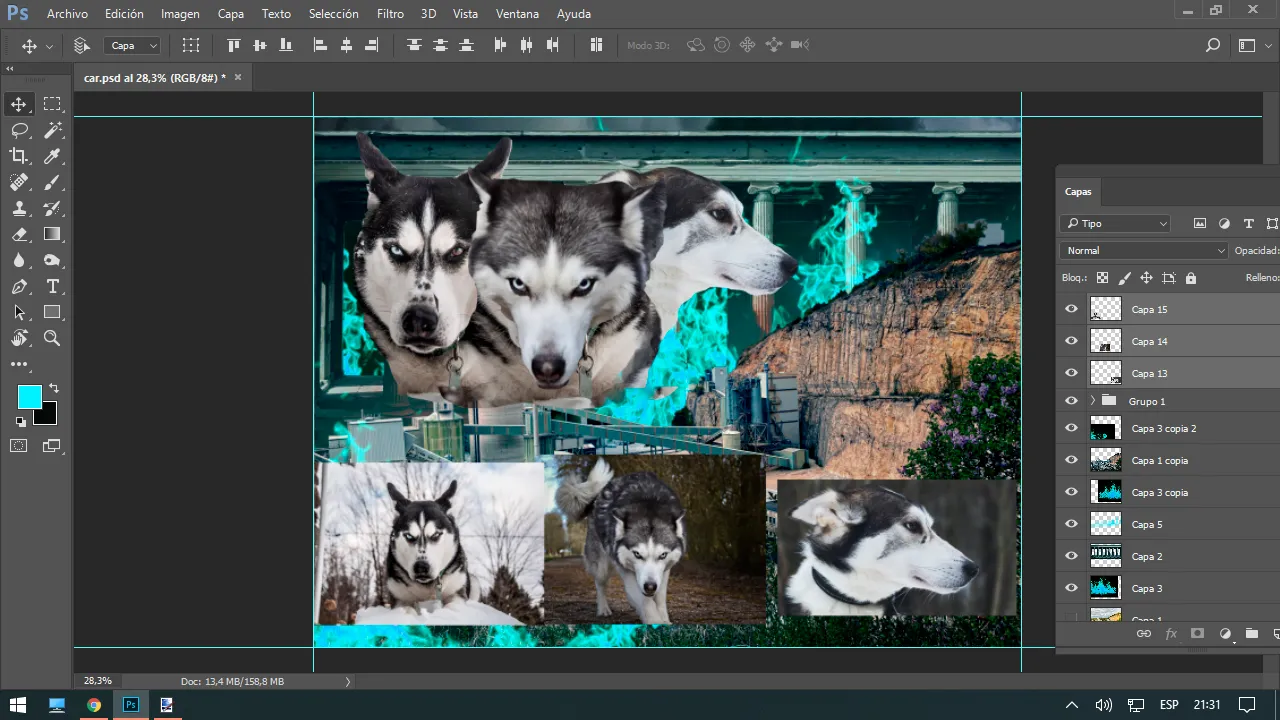
Task: Swap foreground and background colors
Action: tap(53, 388)
